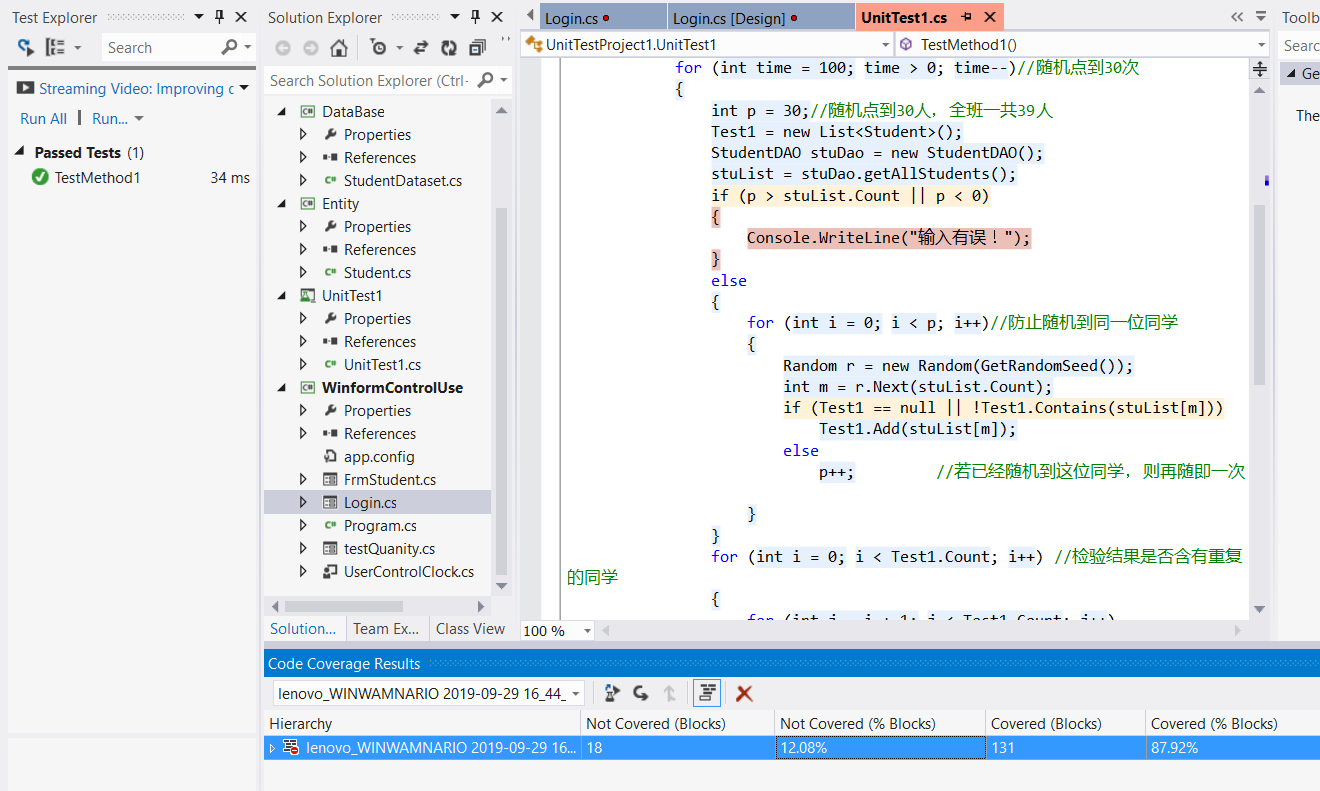
Task: Close the Solution Explorer panel
Action: [x=497, y=17]
